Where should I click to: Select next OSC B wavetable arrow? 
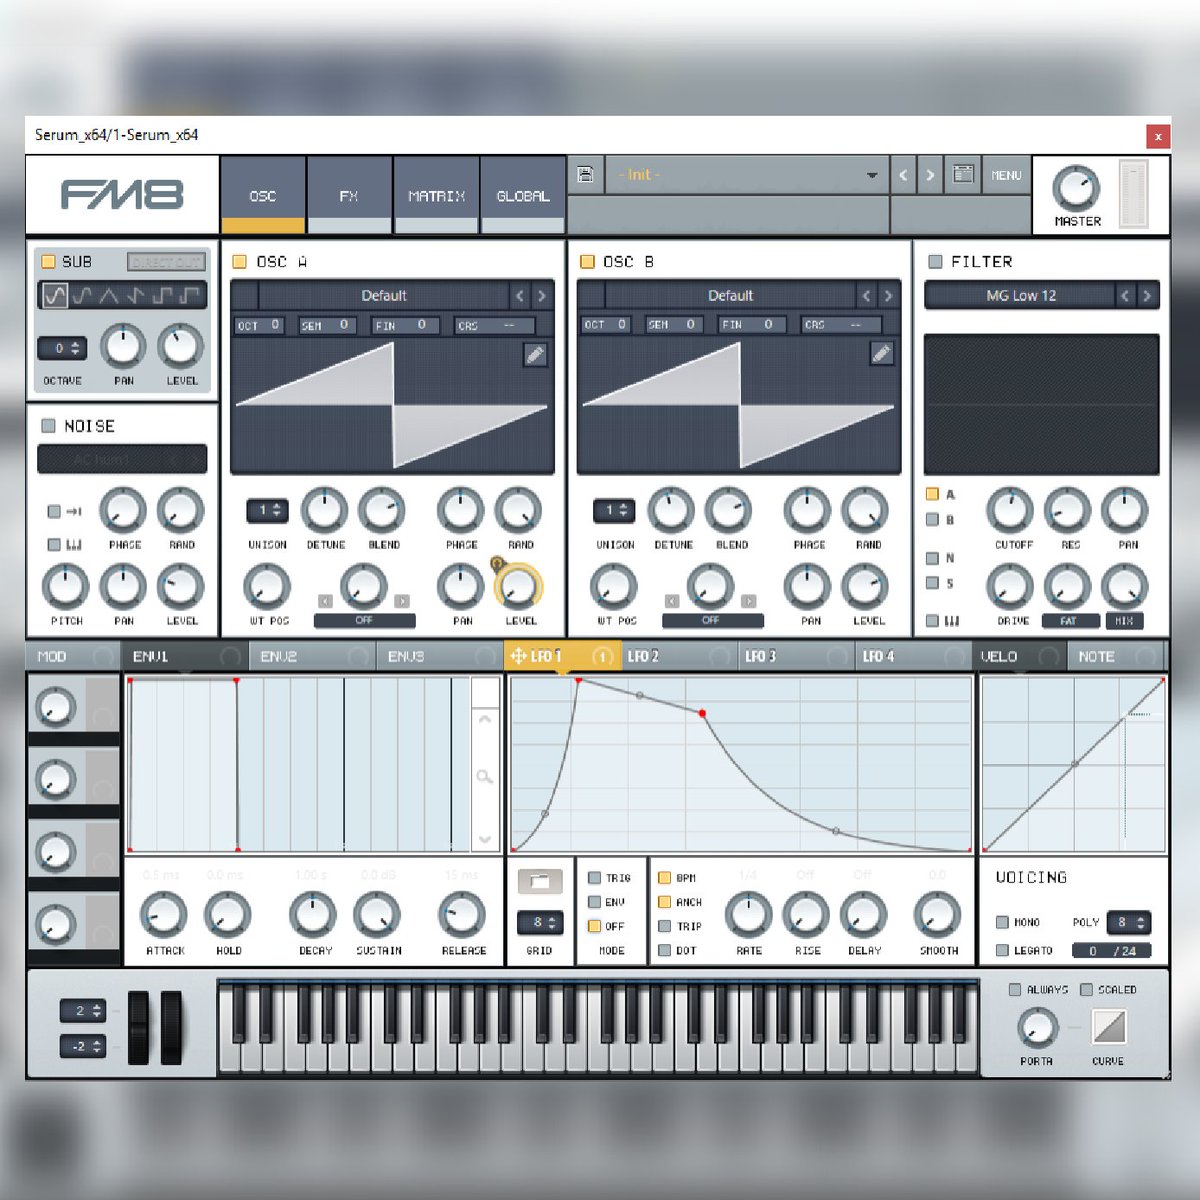(x=888, y=296)
